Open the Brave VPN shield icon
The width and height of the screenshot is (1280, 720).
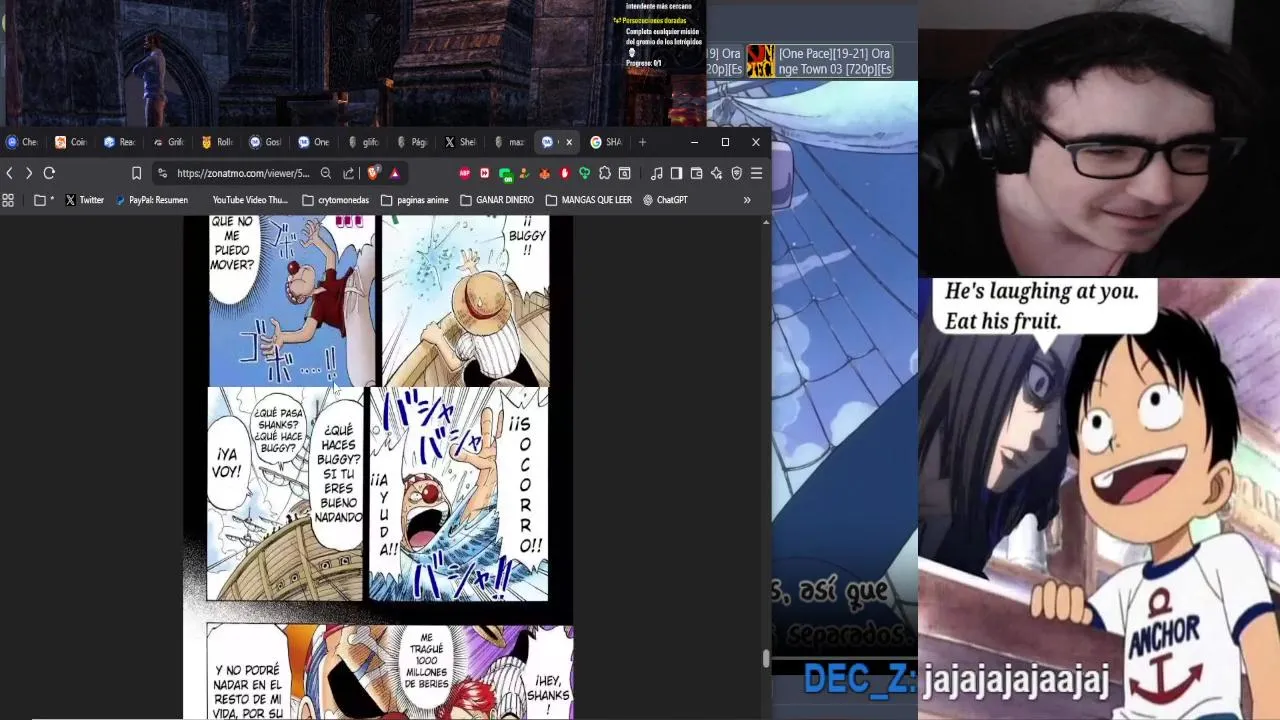[x=737, y=173]
